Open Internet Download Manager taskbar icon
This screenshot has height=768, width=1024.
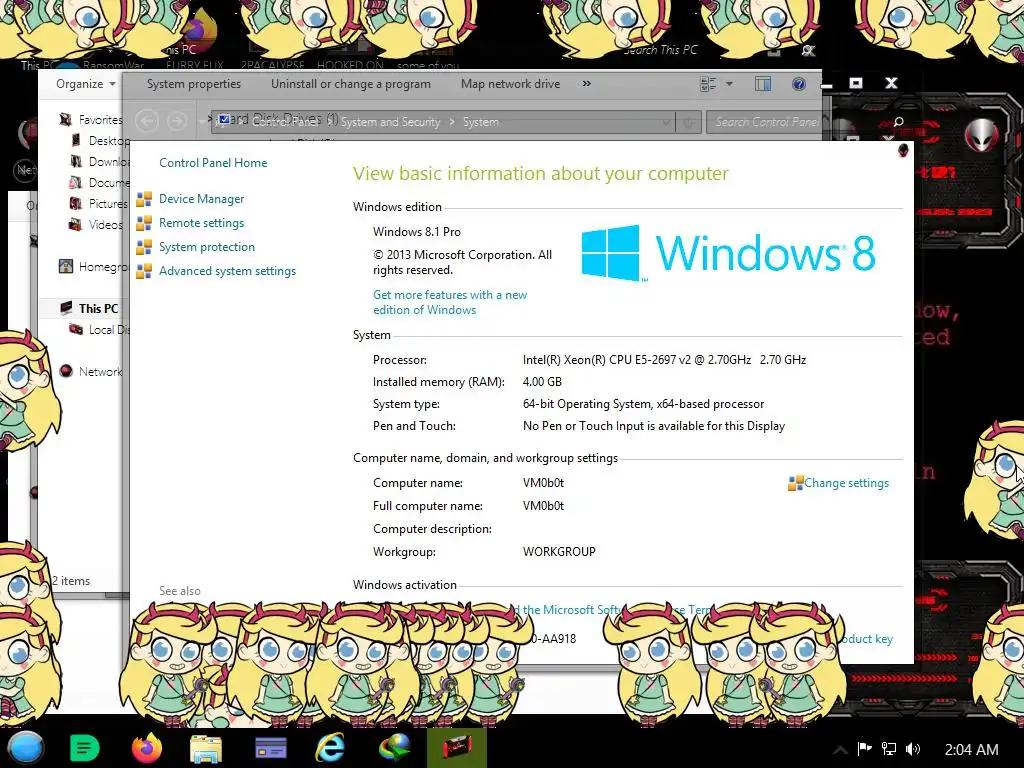(394, 748)
